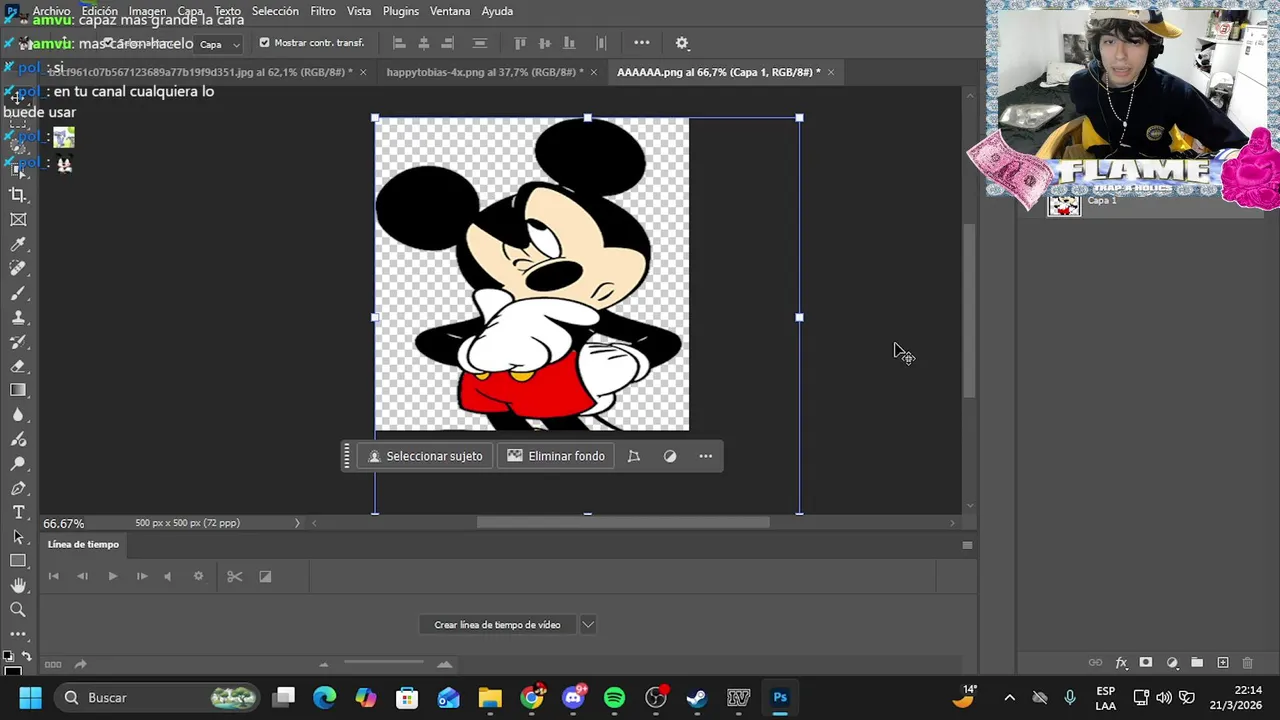This screenshot has width=1280, height=720.
Task: Create a new layer with plus icon
Action: coord(1222,663)
